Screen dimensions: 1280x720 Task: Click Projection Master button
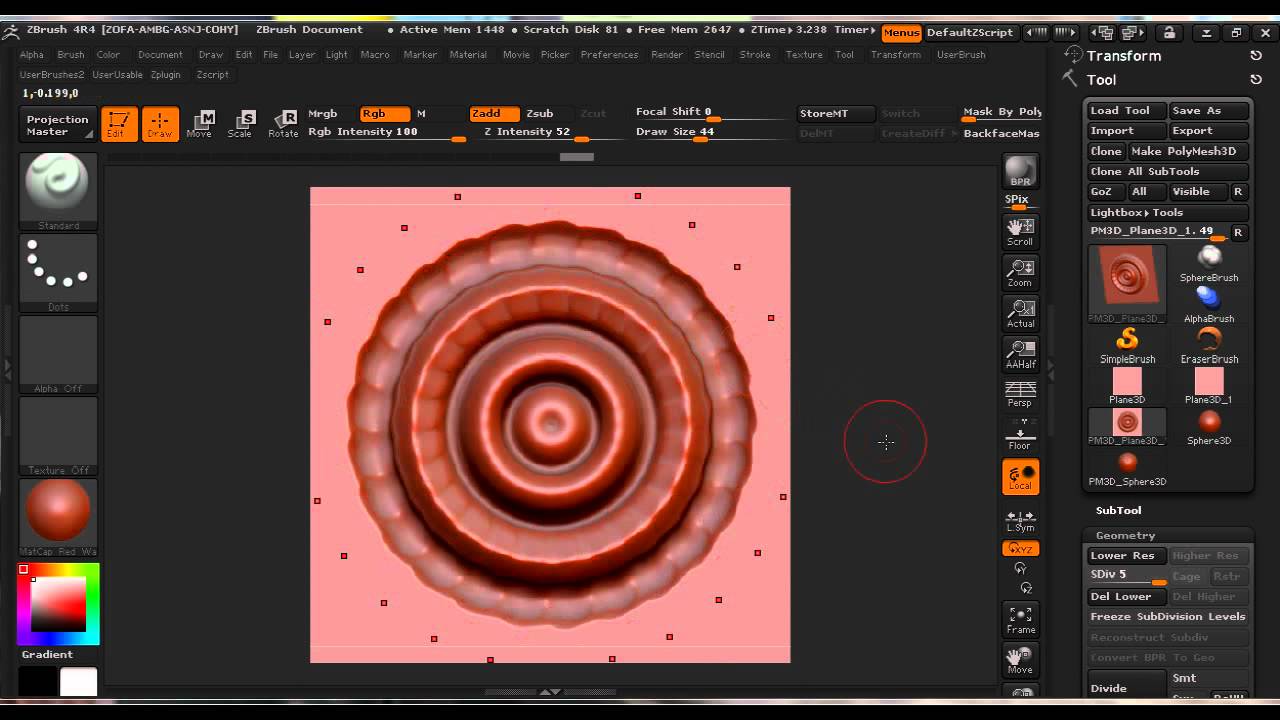pos(57,125)
